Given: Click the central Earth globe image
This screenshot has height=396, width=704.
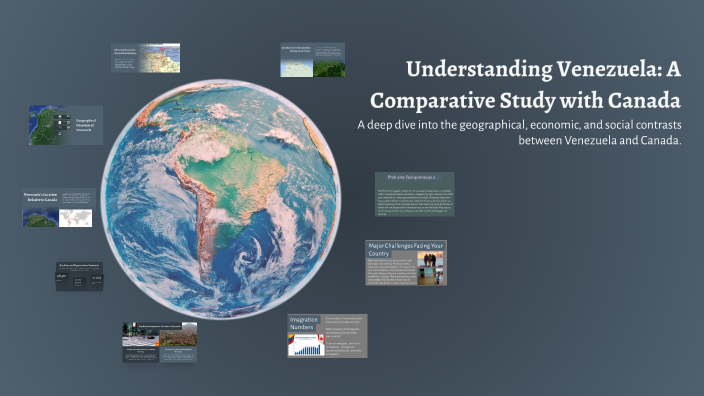Looking at the screenshot, I should 220,199.
